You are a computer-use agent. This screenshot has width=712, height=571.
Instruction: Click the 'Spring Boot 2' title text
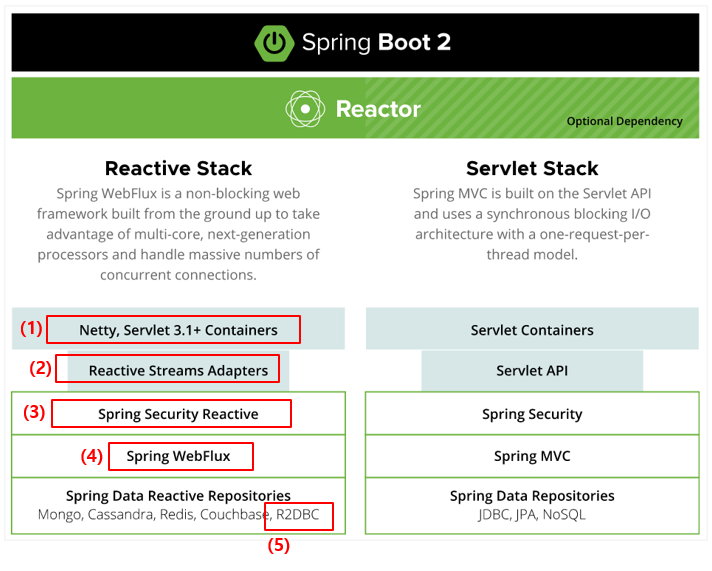pos(376,43)
